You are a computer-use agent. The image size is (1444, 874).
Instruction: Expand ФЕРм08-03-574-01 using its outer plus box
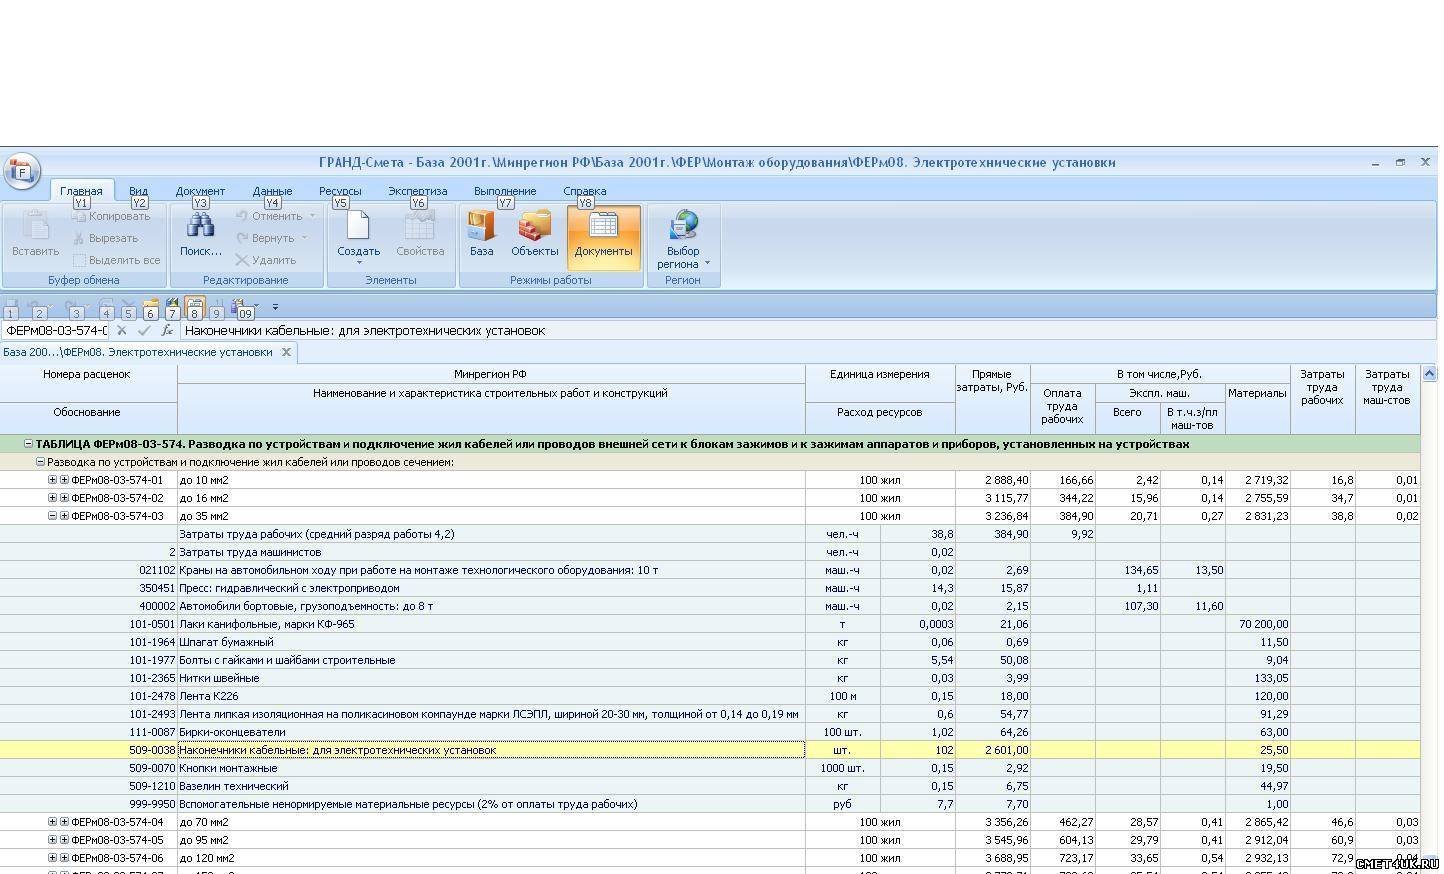pyautogui.click(x=52, y=480)
